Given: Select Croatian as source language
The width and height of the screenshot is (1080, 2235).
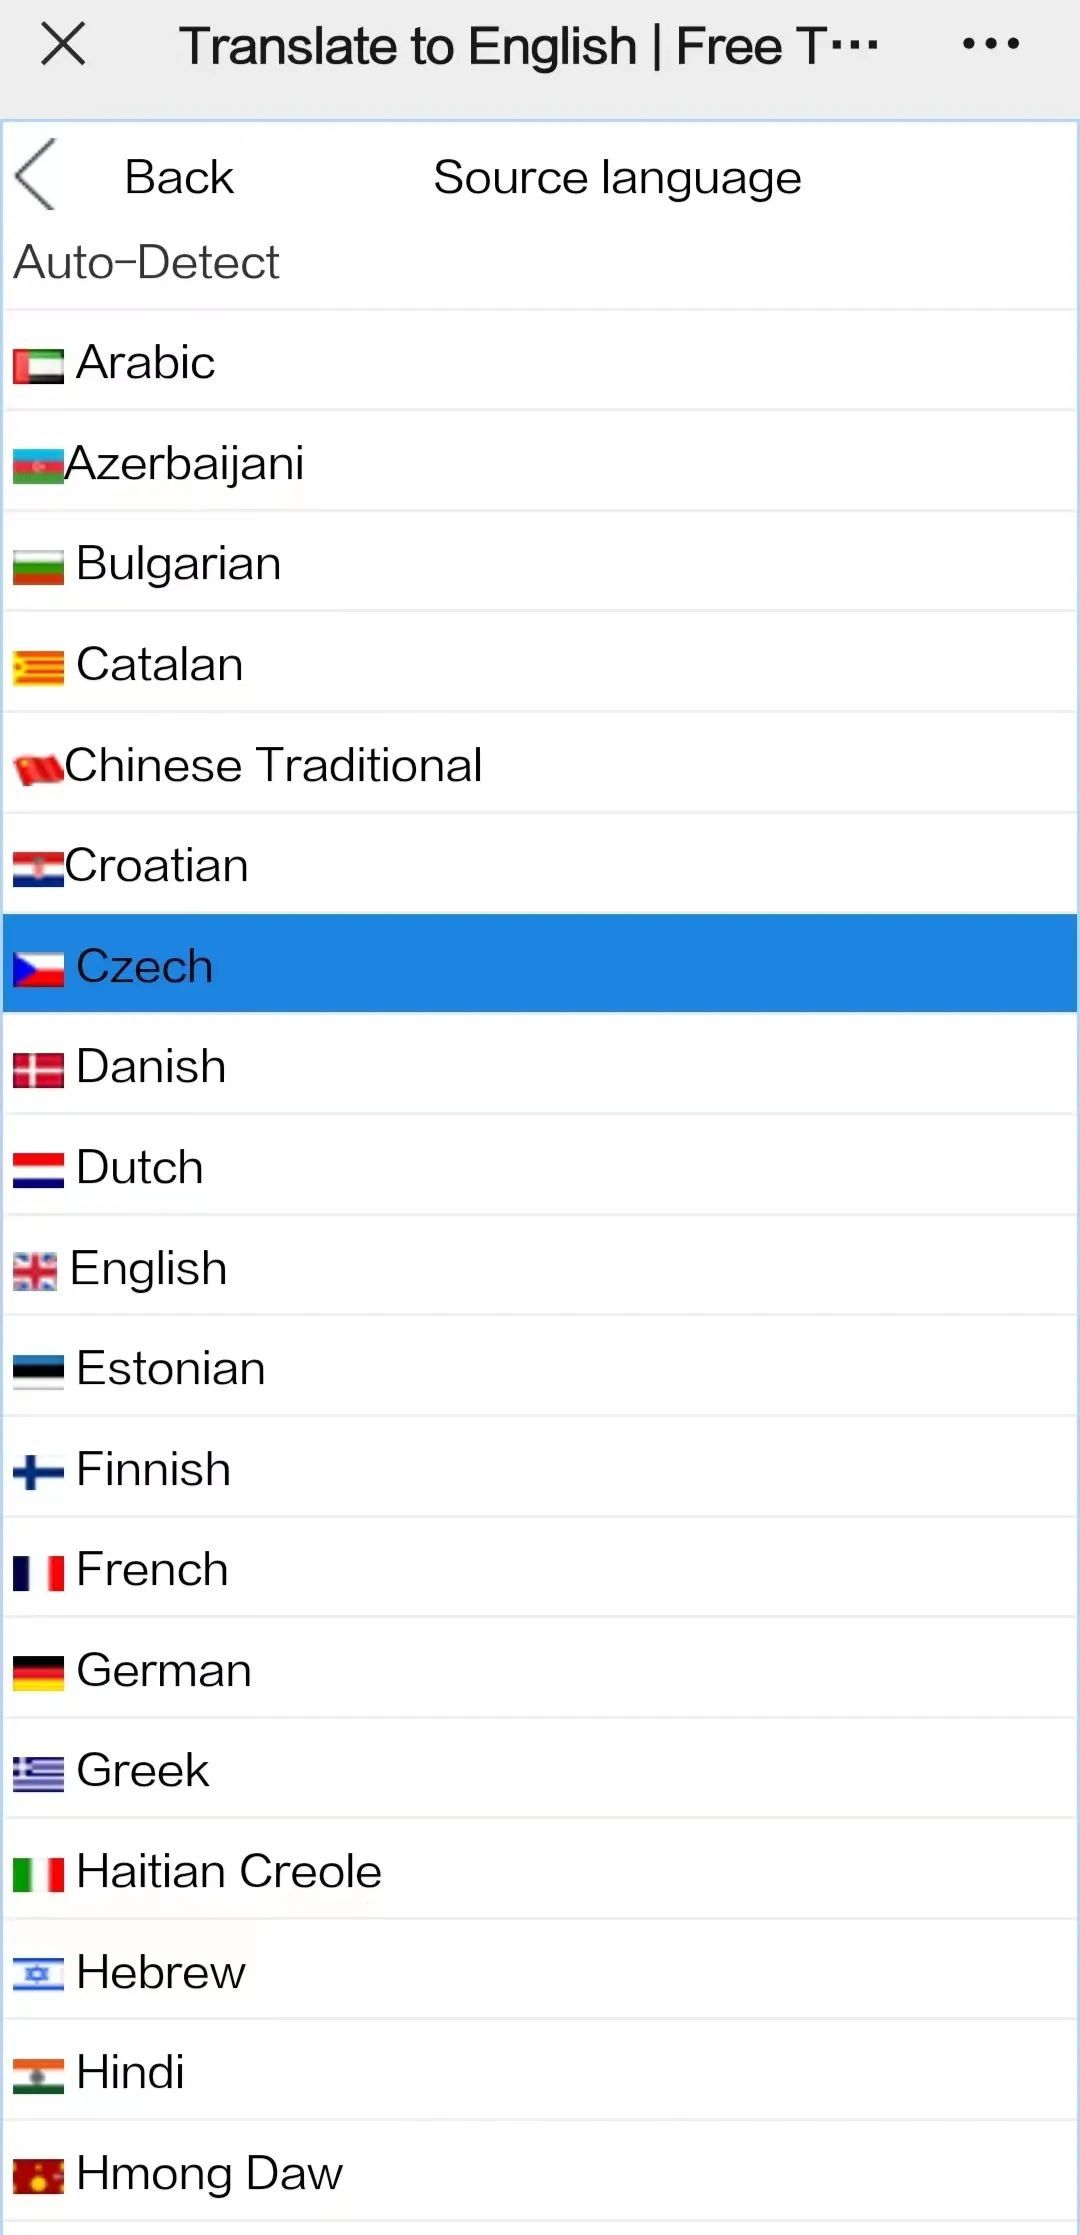Looking at the screenshot, I should click(x=156, y=865).
